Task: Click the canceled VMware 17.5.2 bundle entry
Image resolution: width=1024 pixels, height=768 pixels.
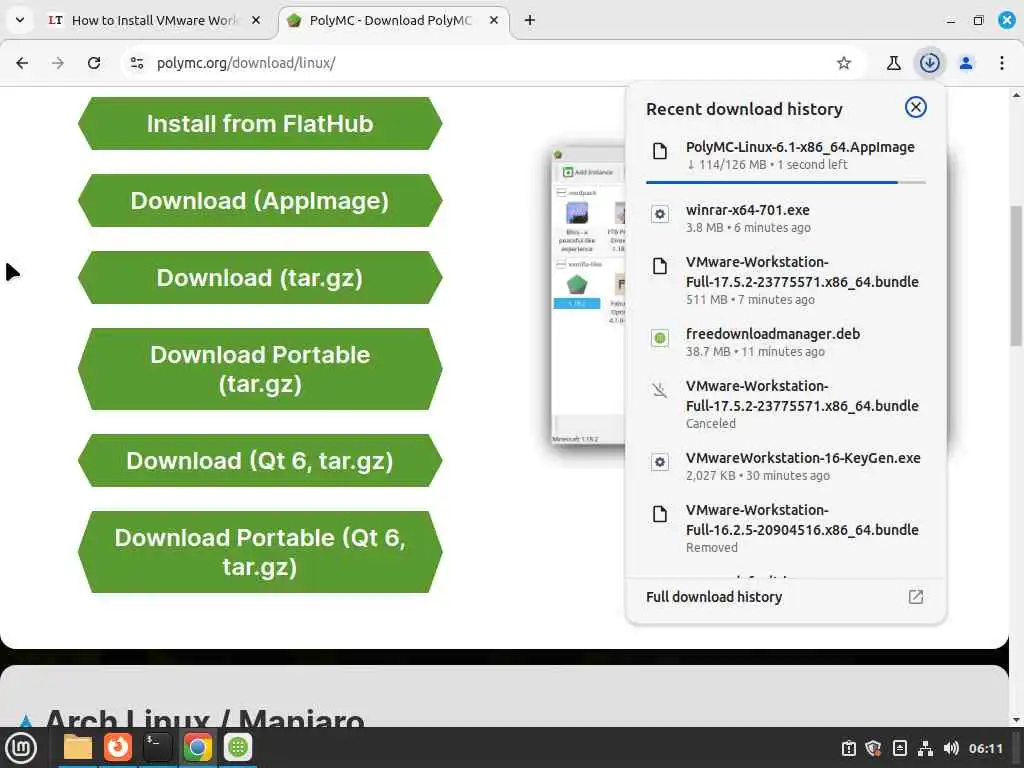Action: [786, 404]
